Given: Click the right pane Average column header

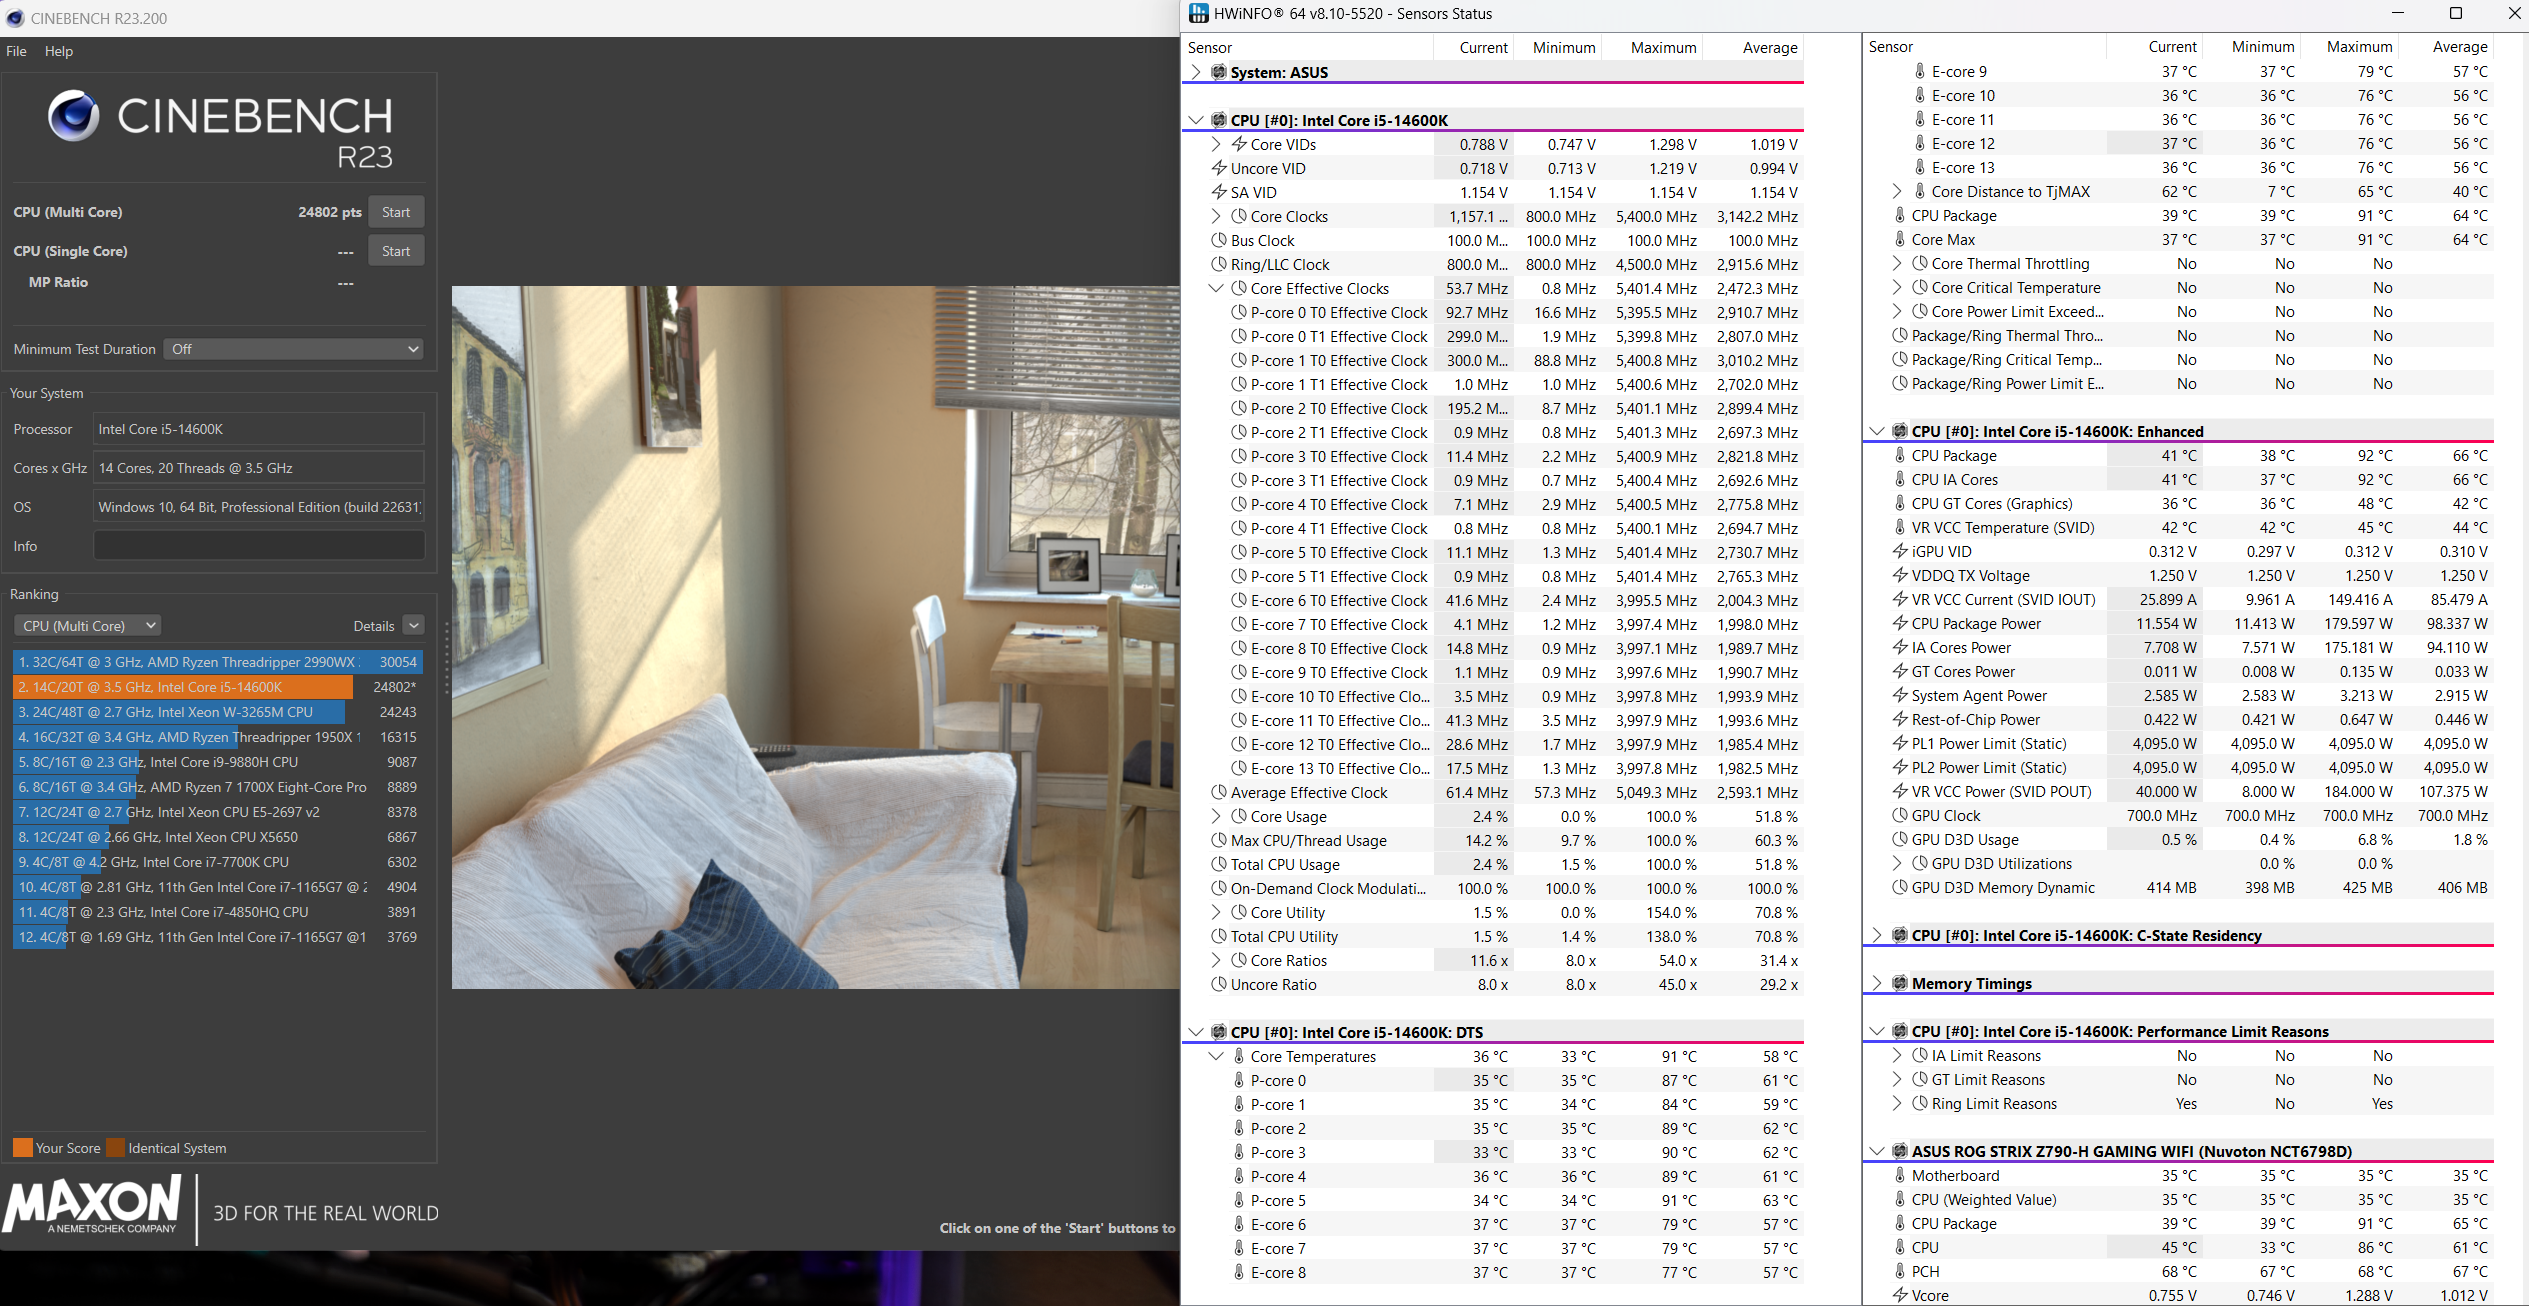Looking at the screenshot, I should click(2448, 46).
